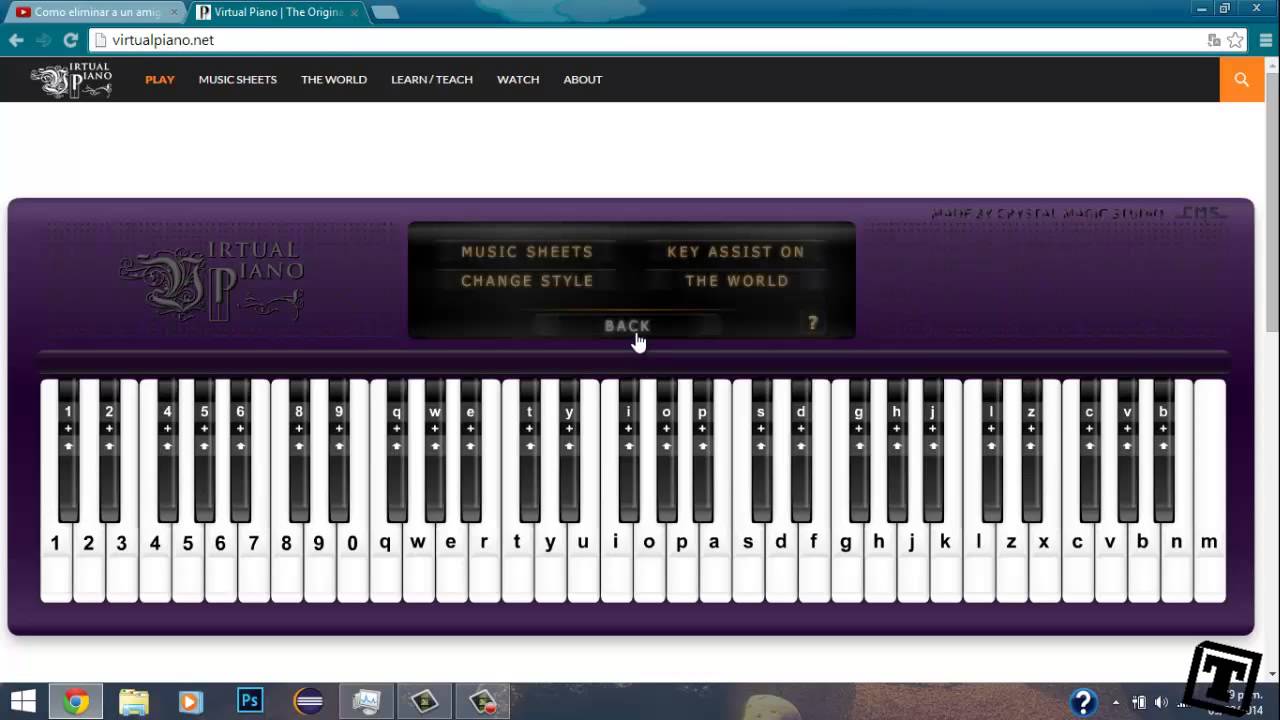Play the white piano key labeled a

[714, 565]
